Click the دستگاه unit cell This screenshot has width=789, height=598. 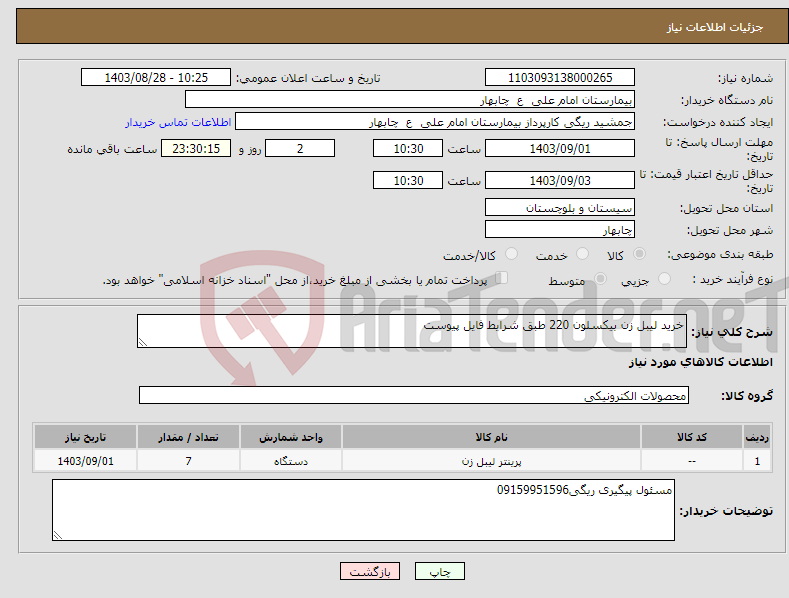coord(291,461)
